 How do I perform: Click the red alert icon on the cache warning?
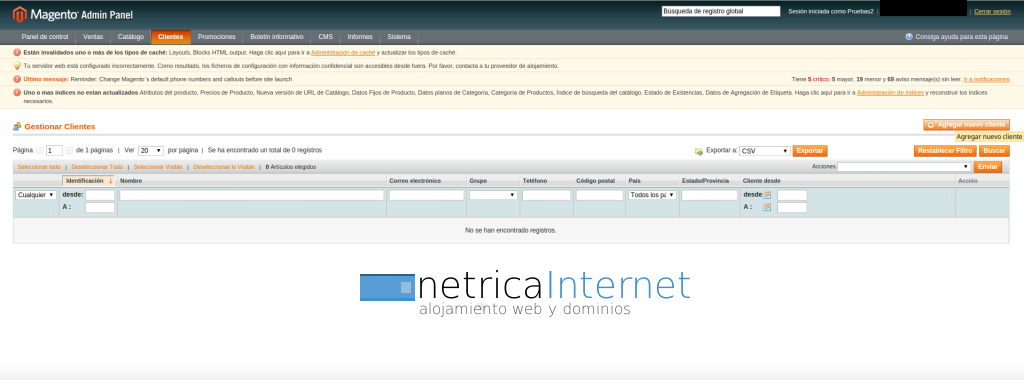click(x=17, y=52)
